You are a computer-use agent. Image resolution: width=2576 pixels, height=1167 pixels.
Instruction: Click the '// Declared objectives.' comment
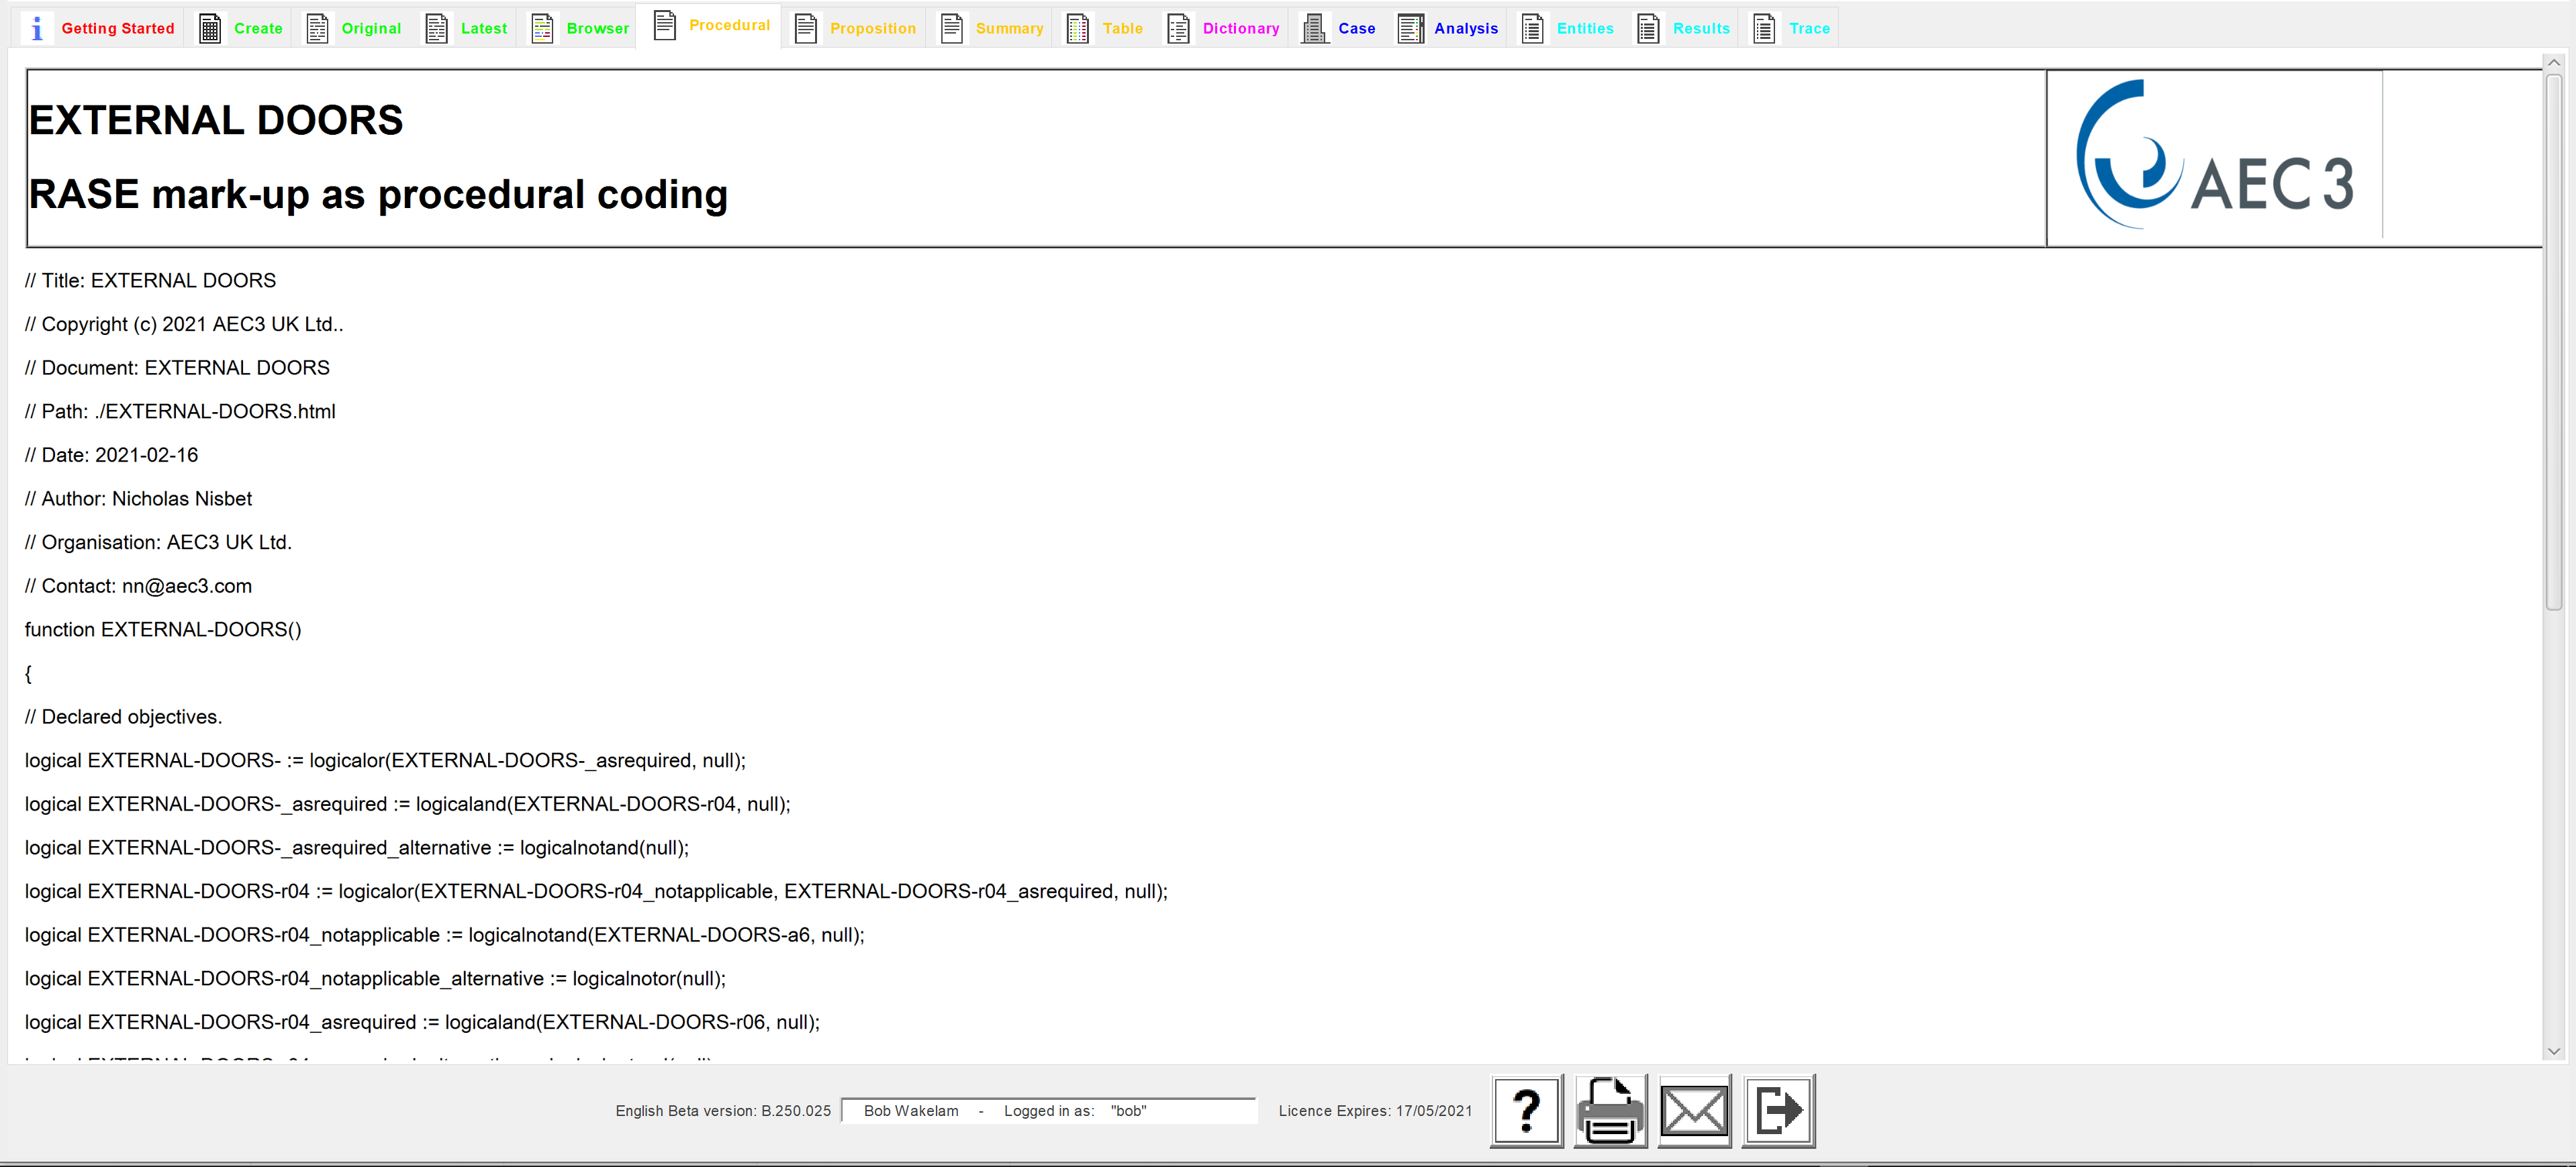click(x=124, y=717)
